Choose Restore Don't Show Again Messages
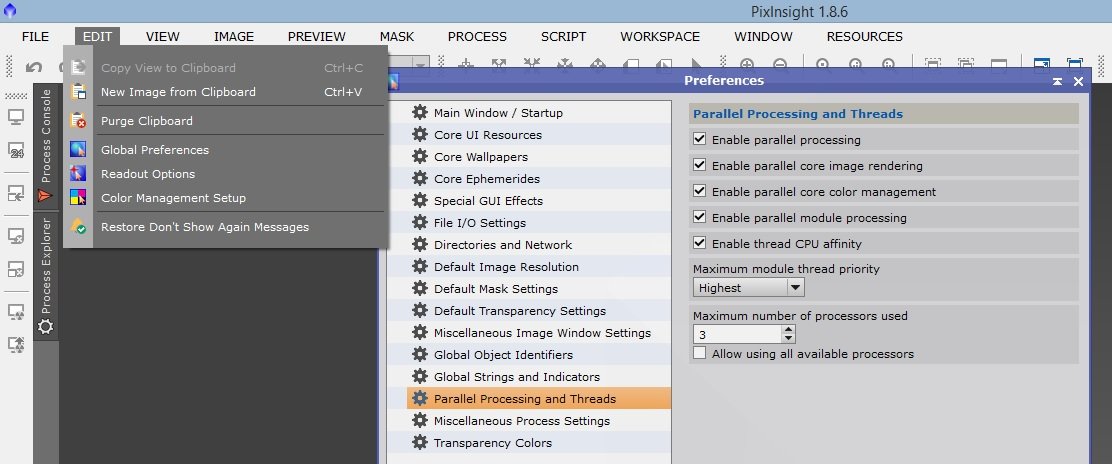The image size is (1112, 464). [x=205, y=227]
